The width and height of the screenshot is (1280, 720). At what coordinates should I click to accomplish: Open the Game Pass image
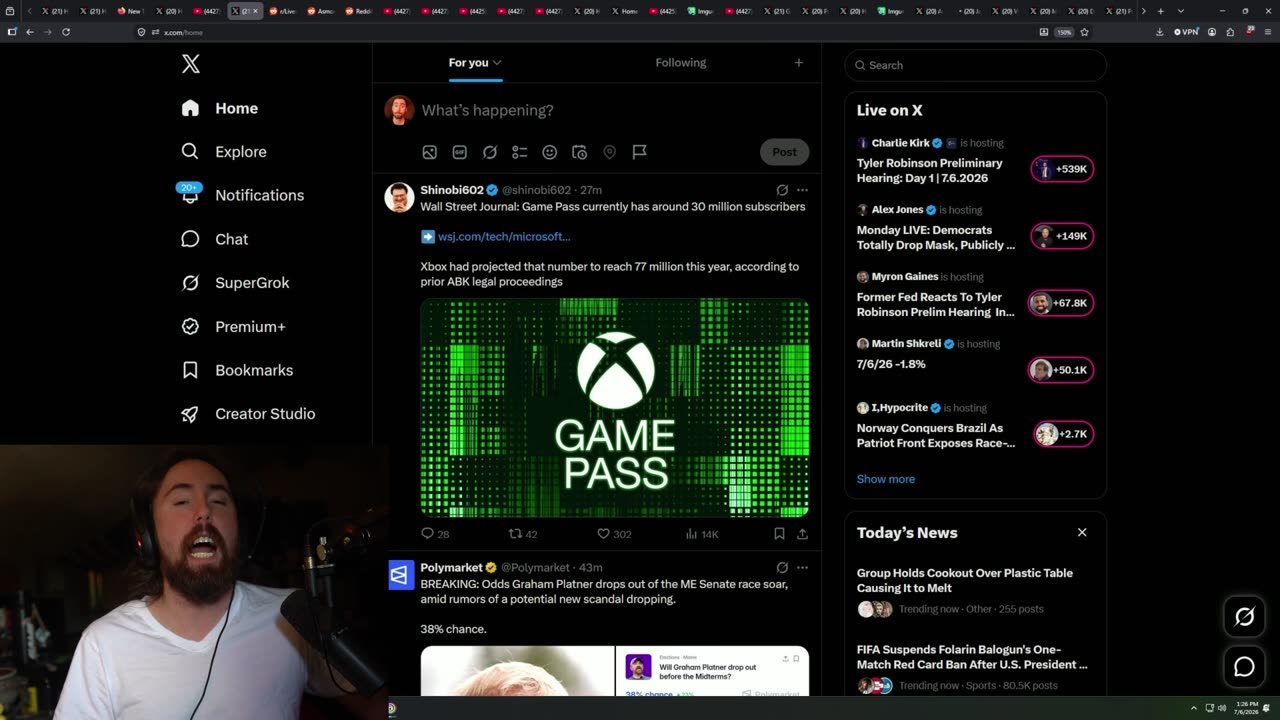coord(614,407)
